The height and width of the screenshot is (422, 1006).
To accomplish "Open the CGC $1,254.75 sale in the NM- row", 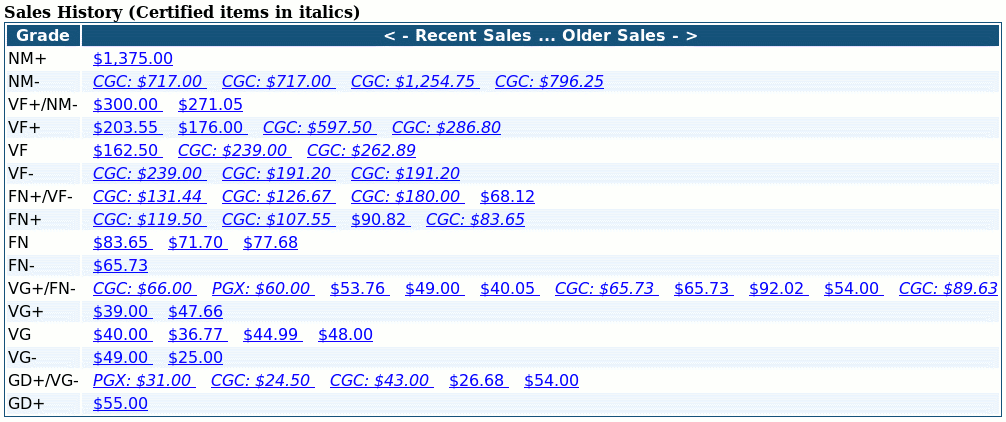I will point(415,82).
